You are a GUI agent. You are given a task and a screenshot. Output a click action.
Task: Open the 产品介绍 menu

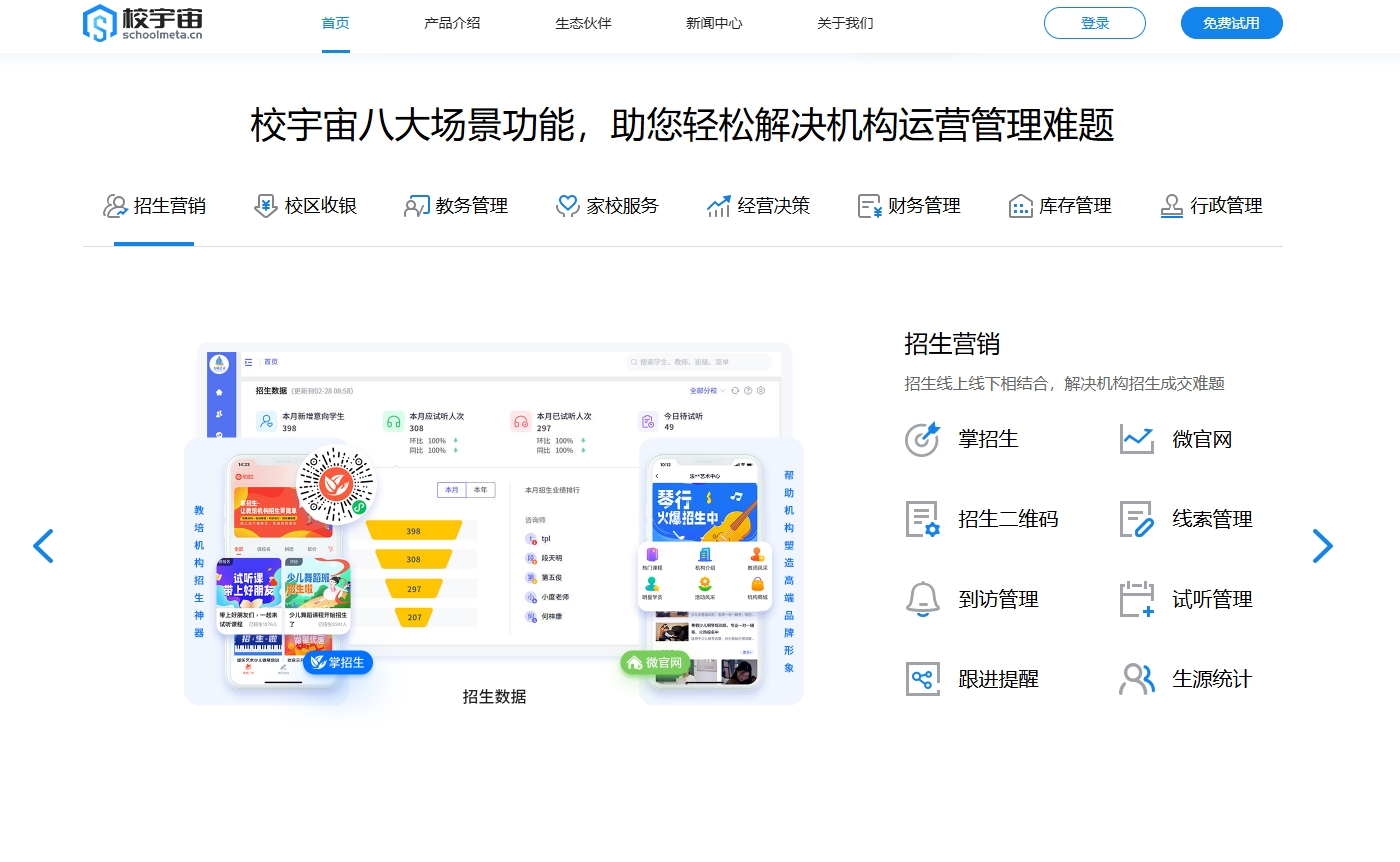pyautogui.click(x=452, y=23)
